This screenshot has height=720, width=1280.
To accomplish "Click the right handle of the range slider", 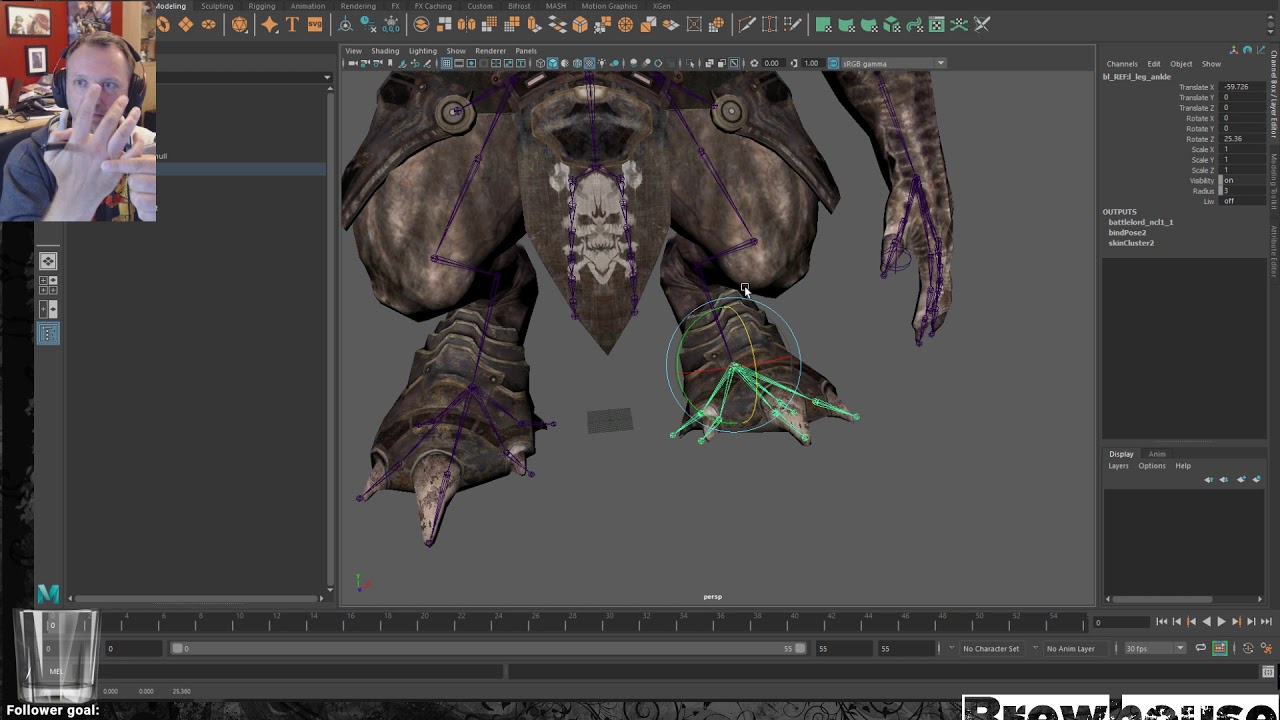I will 800,648.
